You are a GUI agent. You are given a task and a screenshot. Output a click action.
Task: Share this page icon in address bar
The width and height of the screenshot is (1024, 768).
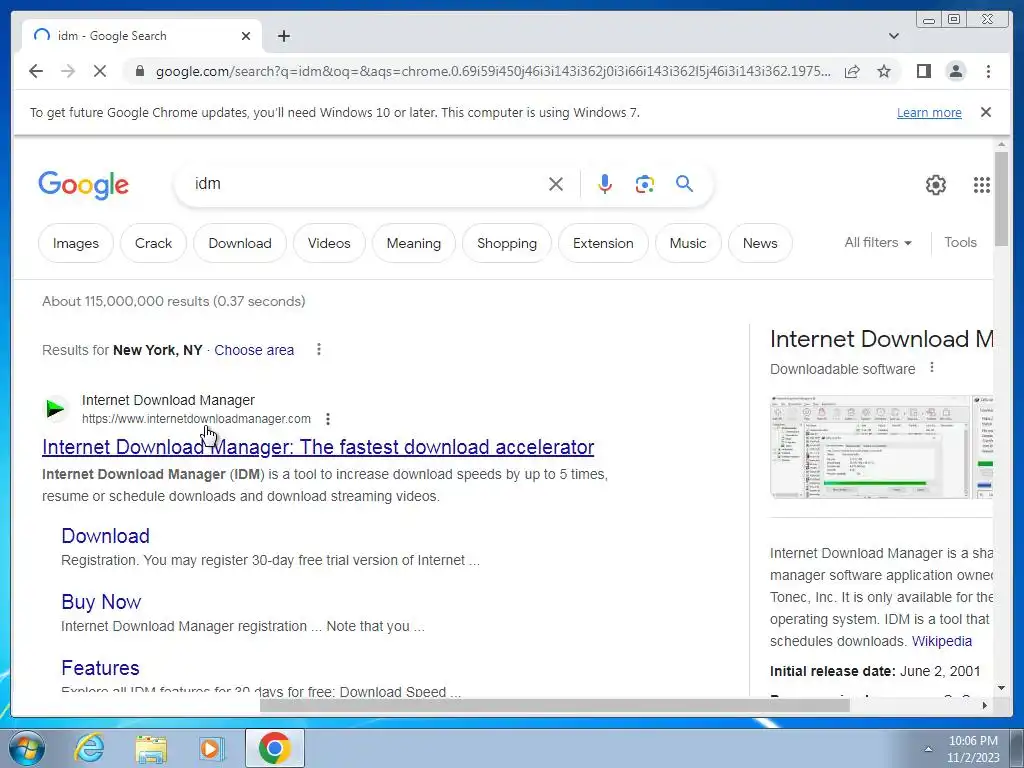tap(852, 71)
